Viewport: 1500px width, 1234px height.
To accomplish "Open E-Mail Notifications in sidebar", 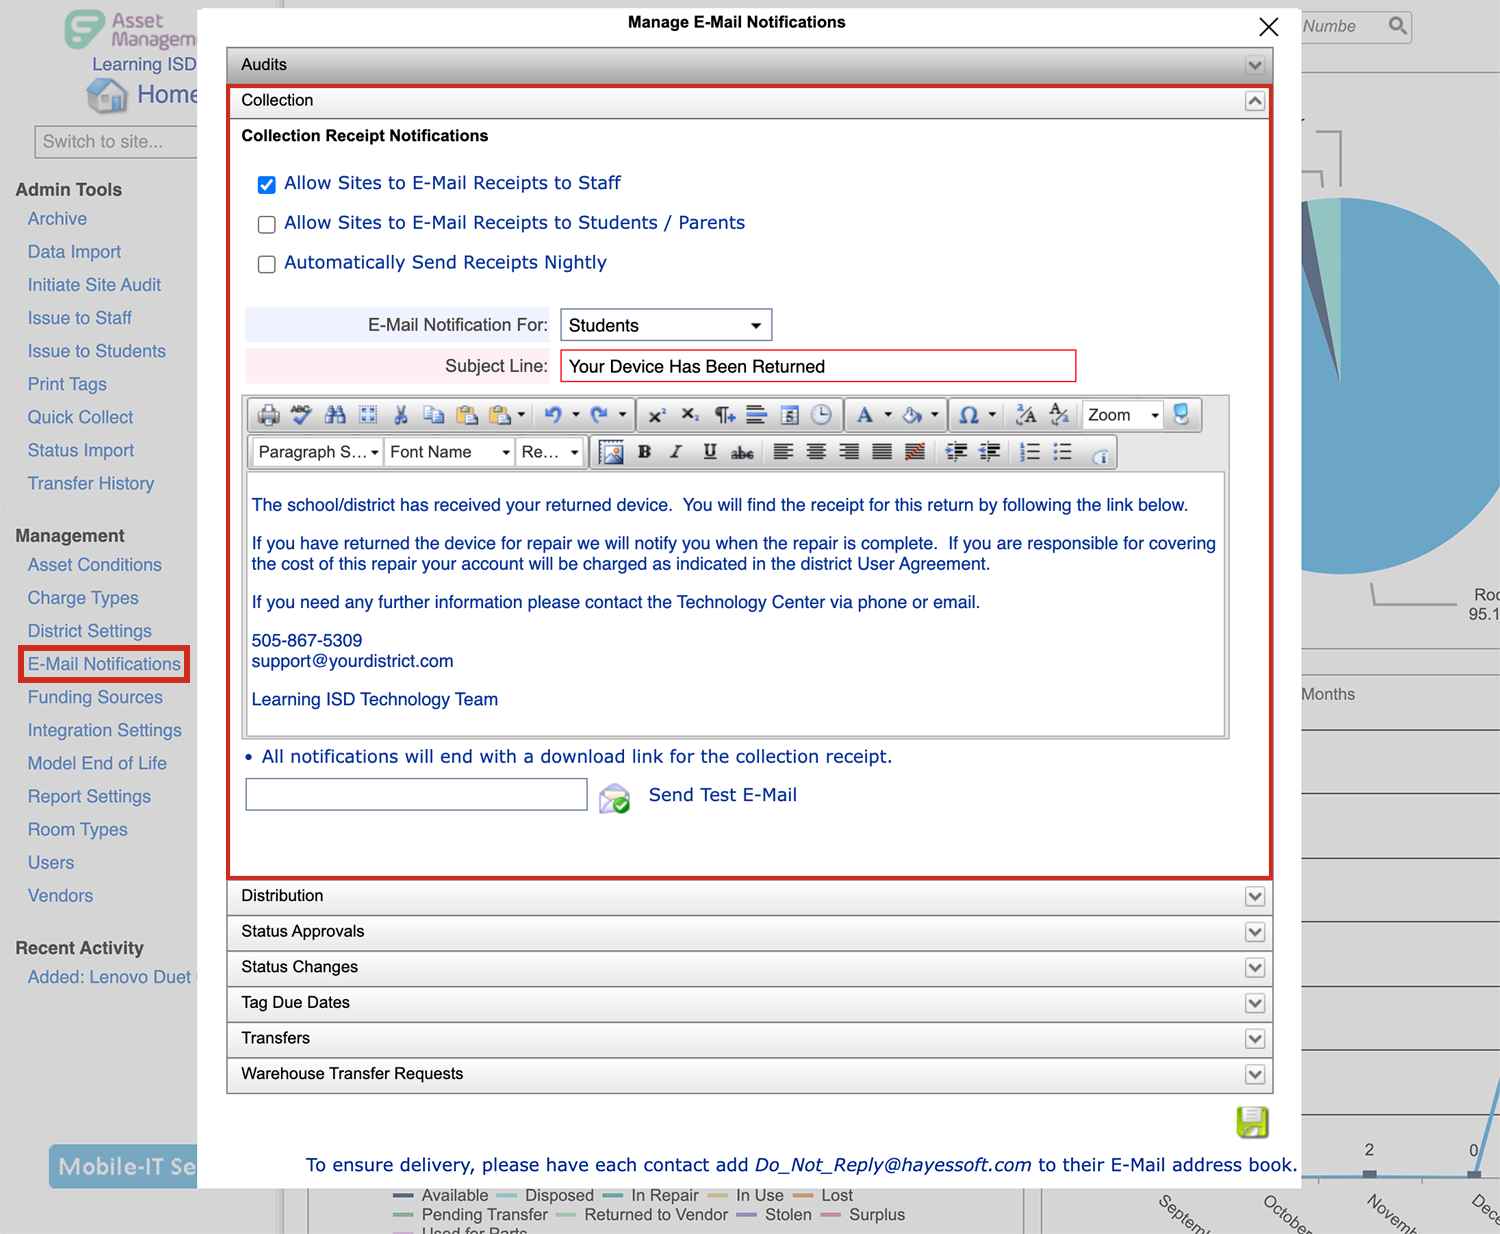I will (x=104, y=664).
